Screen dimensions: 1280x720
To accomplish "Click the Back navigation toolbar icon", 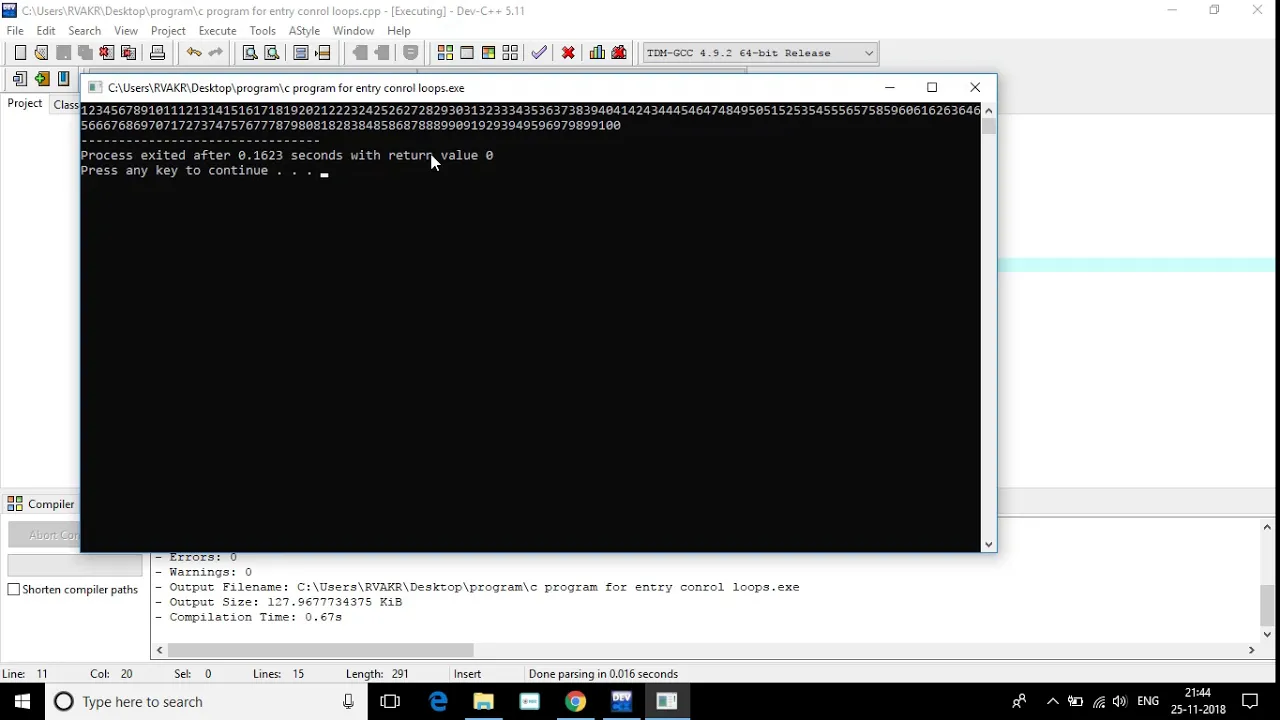I will [x=360, y=53].
